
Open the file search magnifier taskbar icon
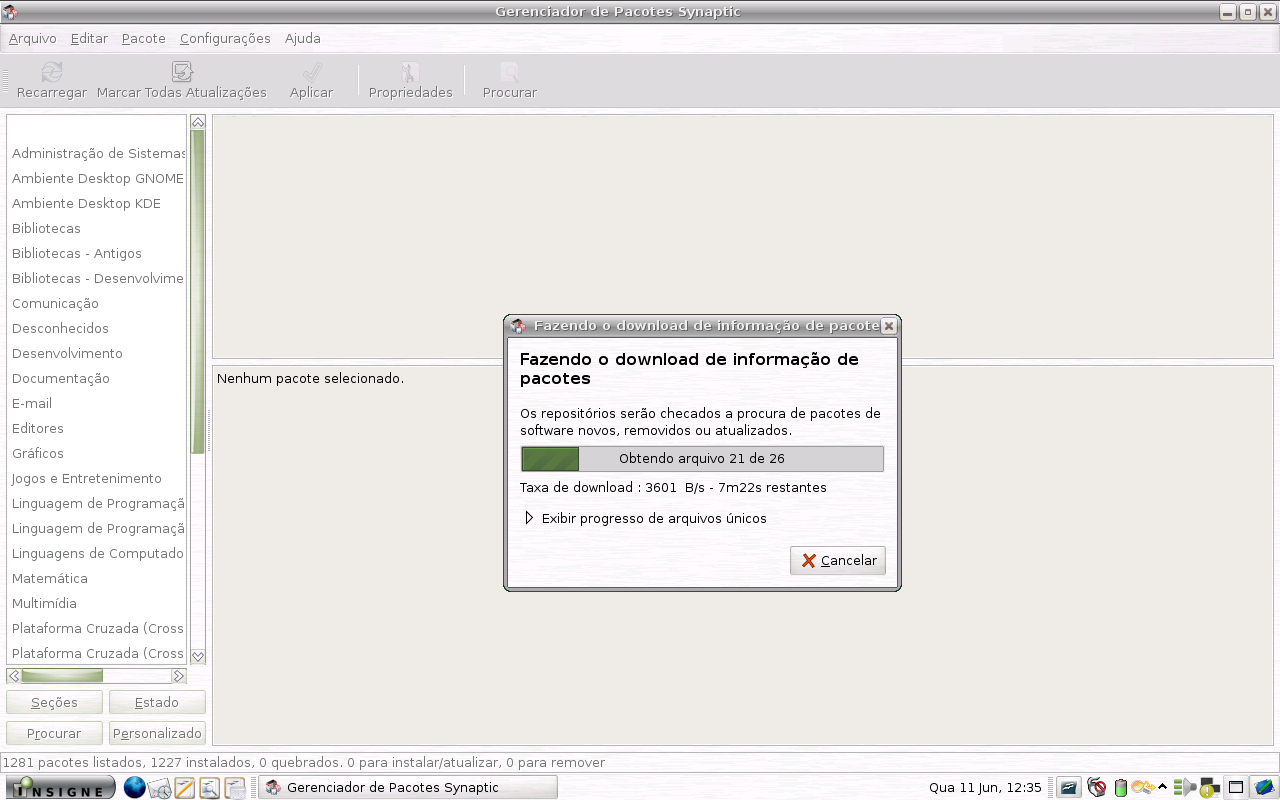[209, 788]
